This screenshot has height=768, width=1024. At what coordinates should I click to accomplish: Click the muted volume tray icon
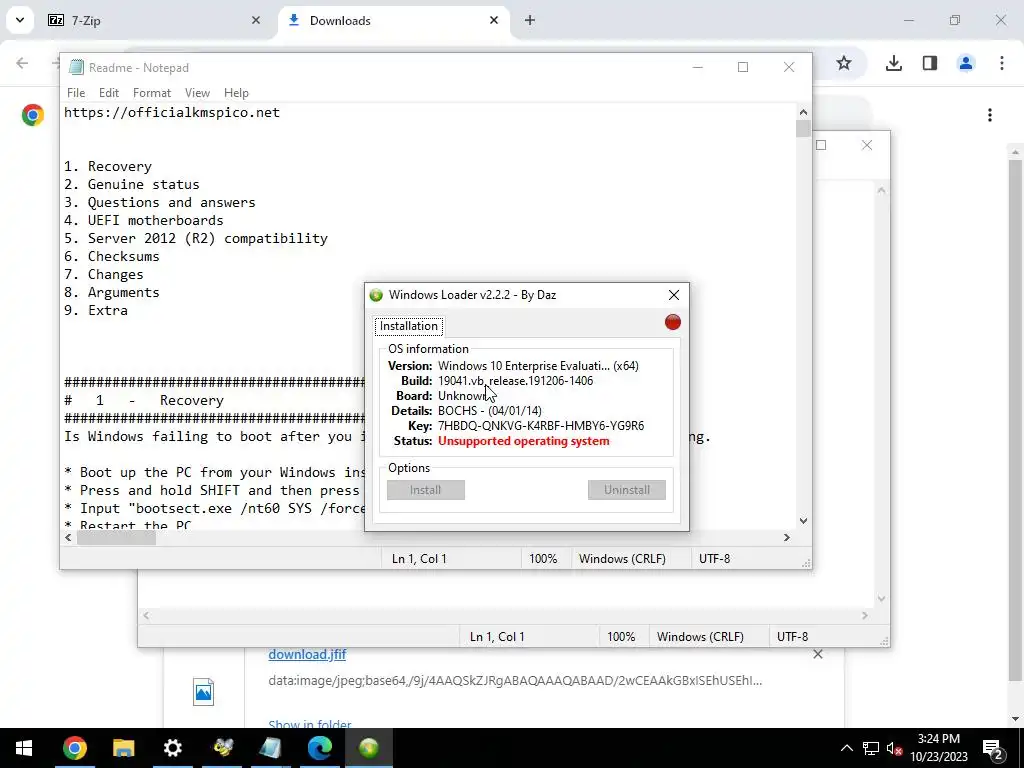[x=895, y=748]
